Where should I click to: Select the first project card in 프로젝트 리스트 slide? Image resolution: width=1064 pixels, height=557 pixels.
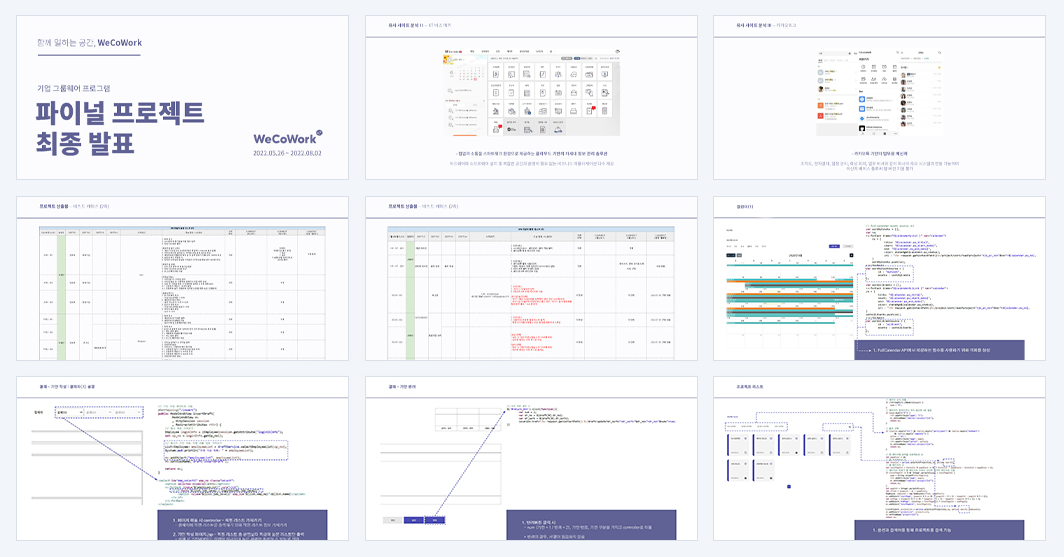pos(738,445)
